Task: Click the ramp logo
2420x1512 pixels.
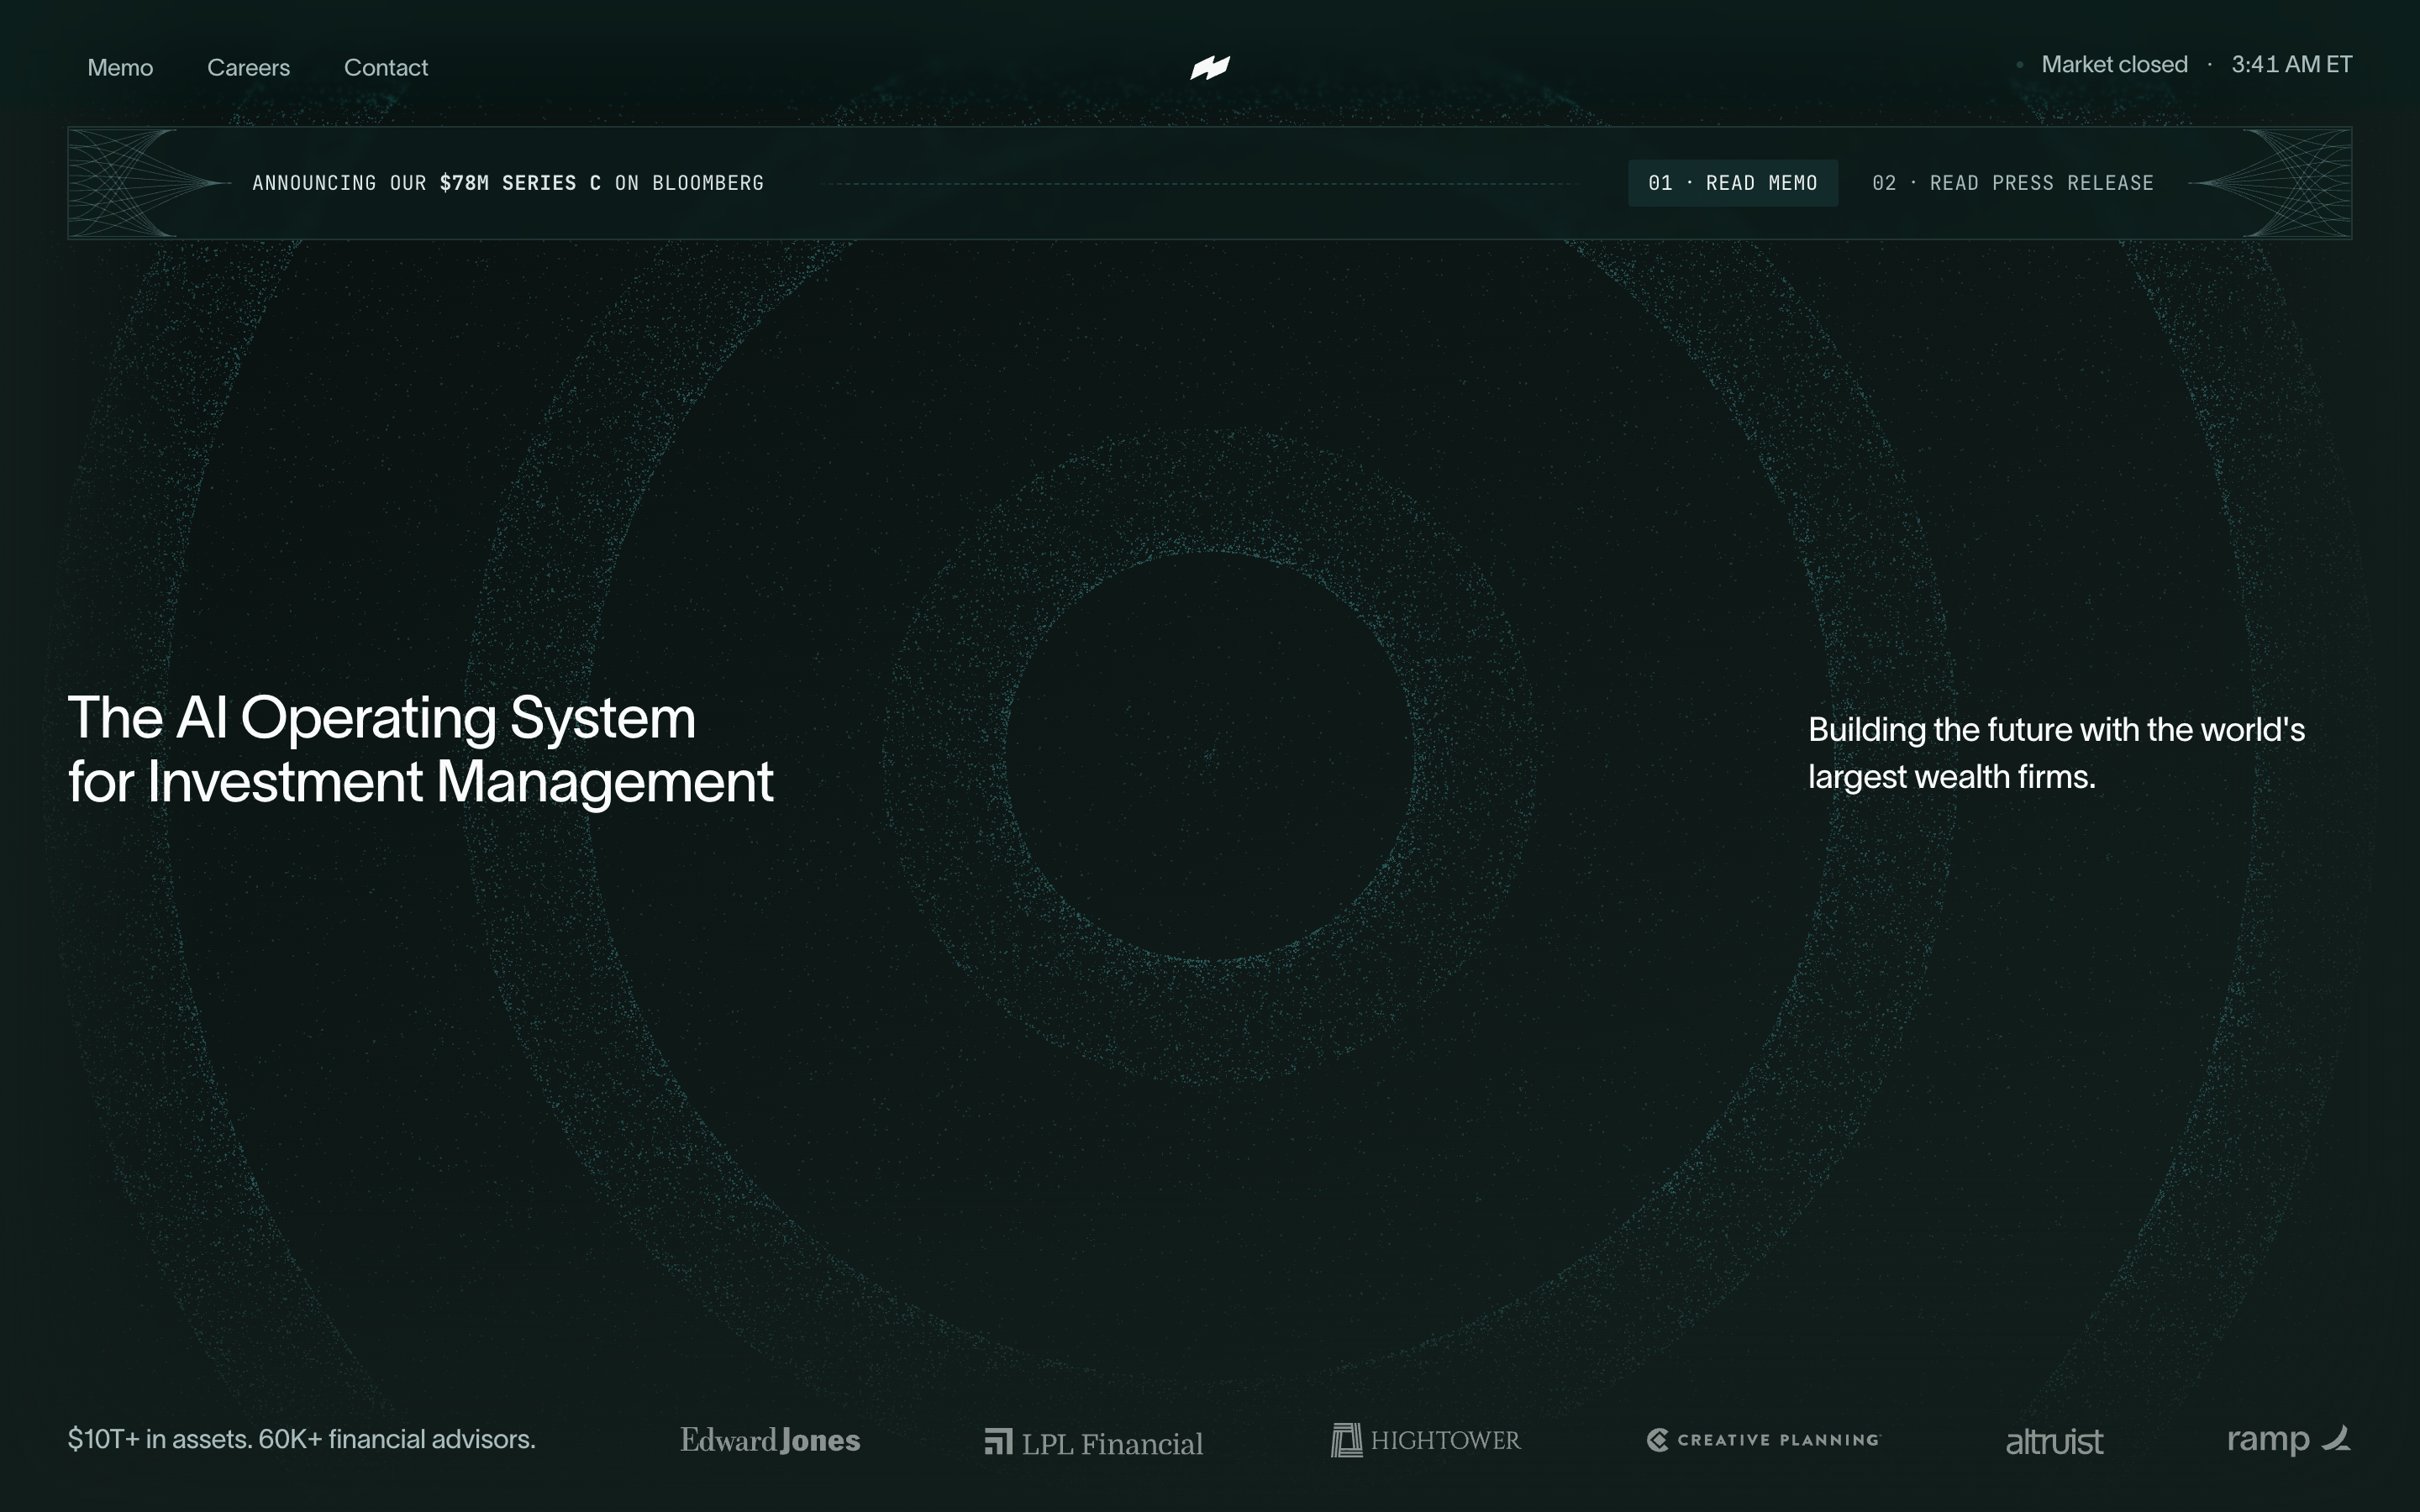Action: click(x=2288, y=1440)
